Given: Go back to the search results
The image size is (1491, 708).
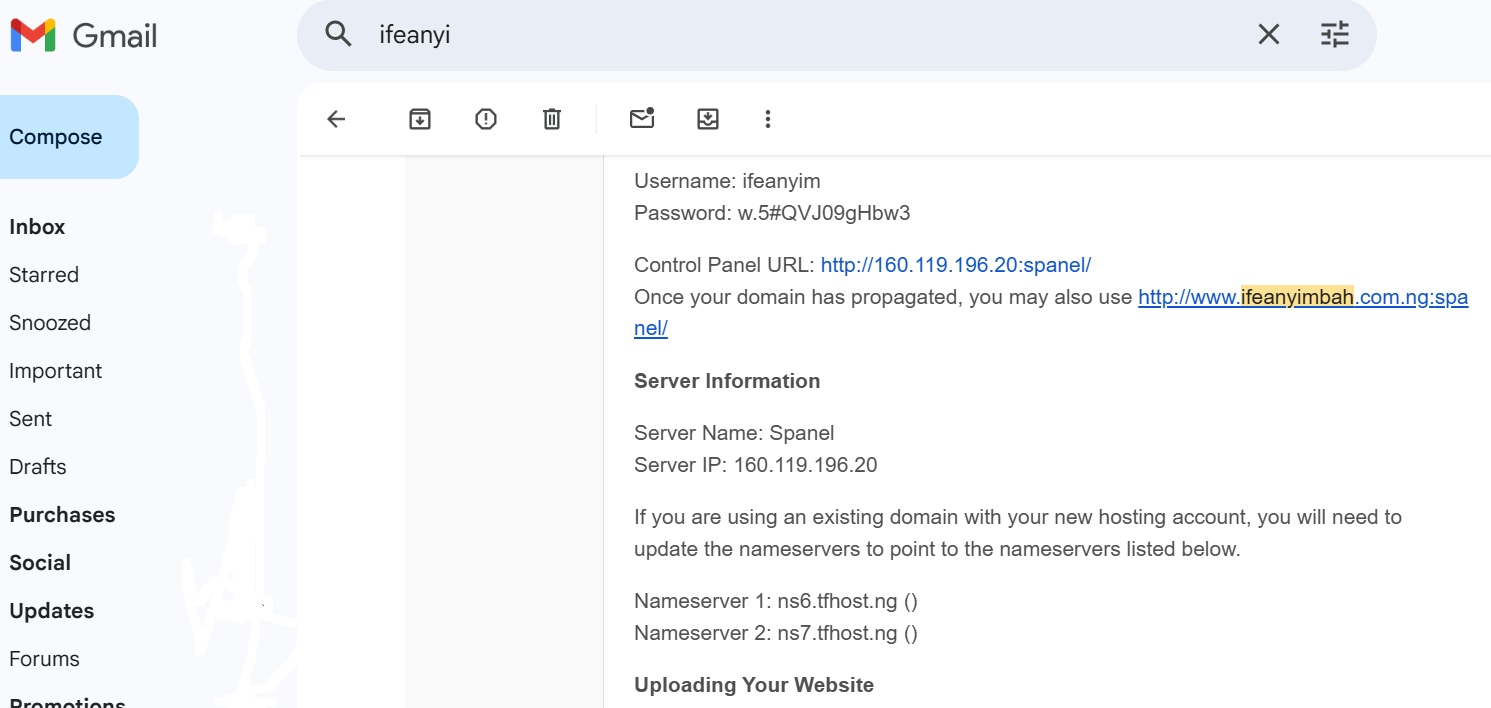Looking at the screenshot, I should point(336,119).
